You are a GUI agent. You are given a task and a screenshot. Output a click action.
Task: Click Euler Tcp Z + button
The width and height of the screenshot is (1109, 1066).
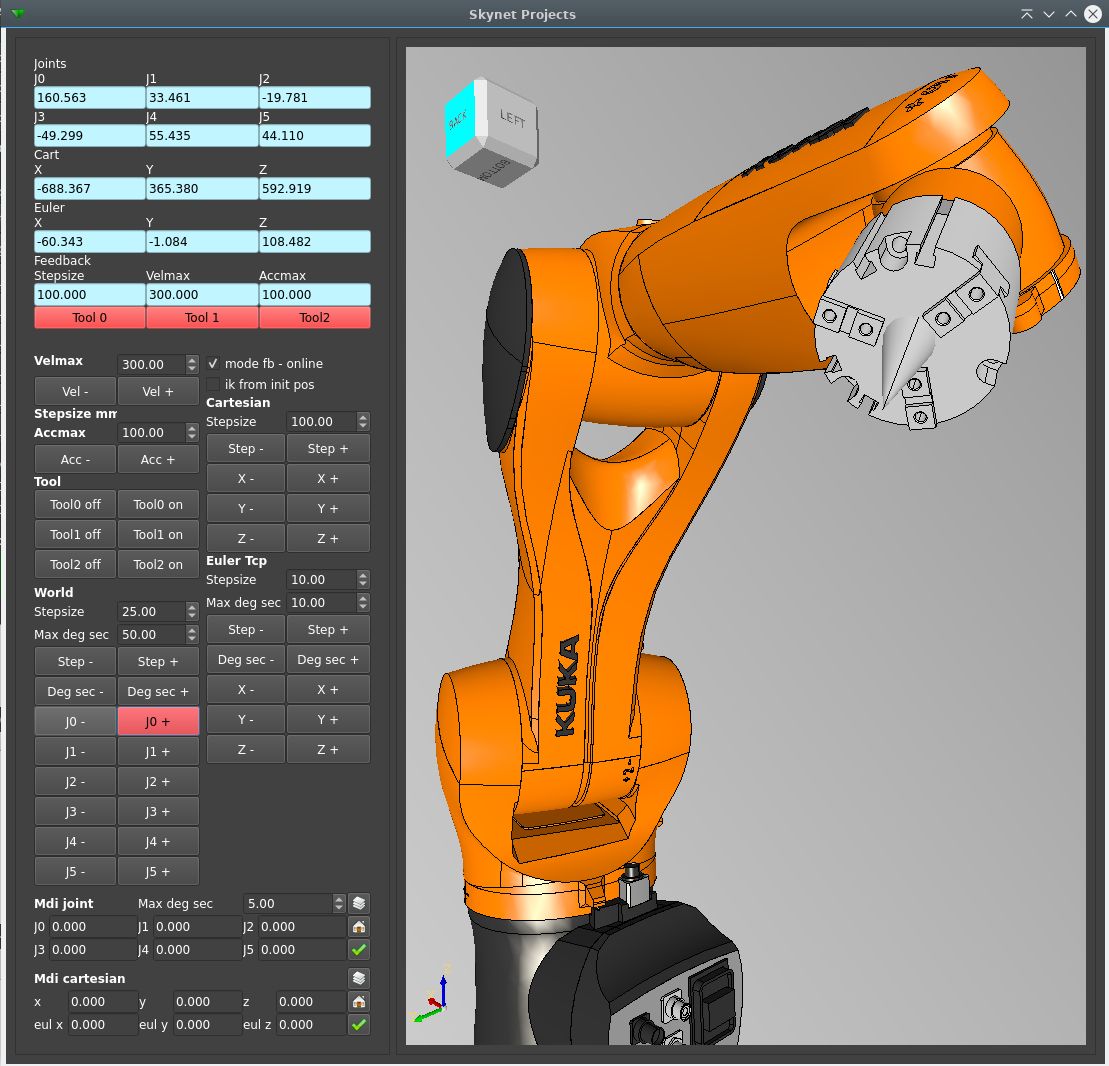pos(327,749)
